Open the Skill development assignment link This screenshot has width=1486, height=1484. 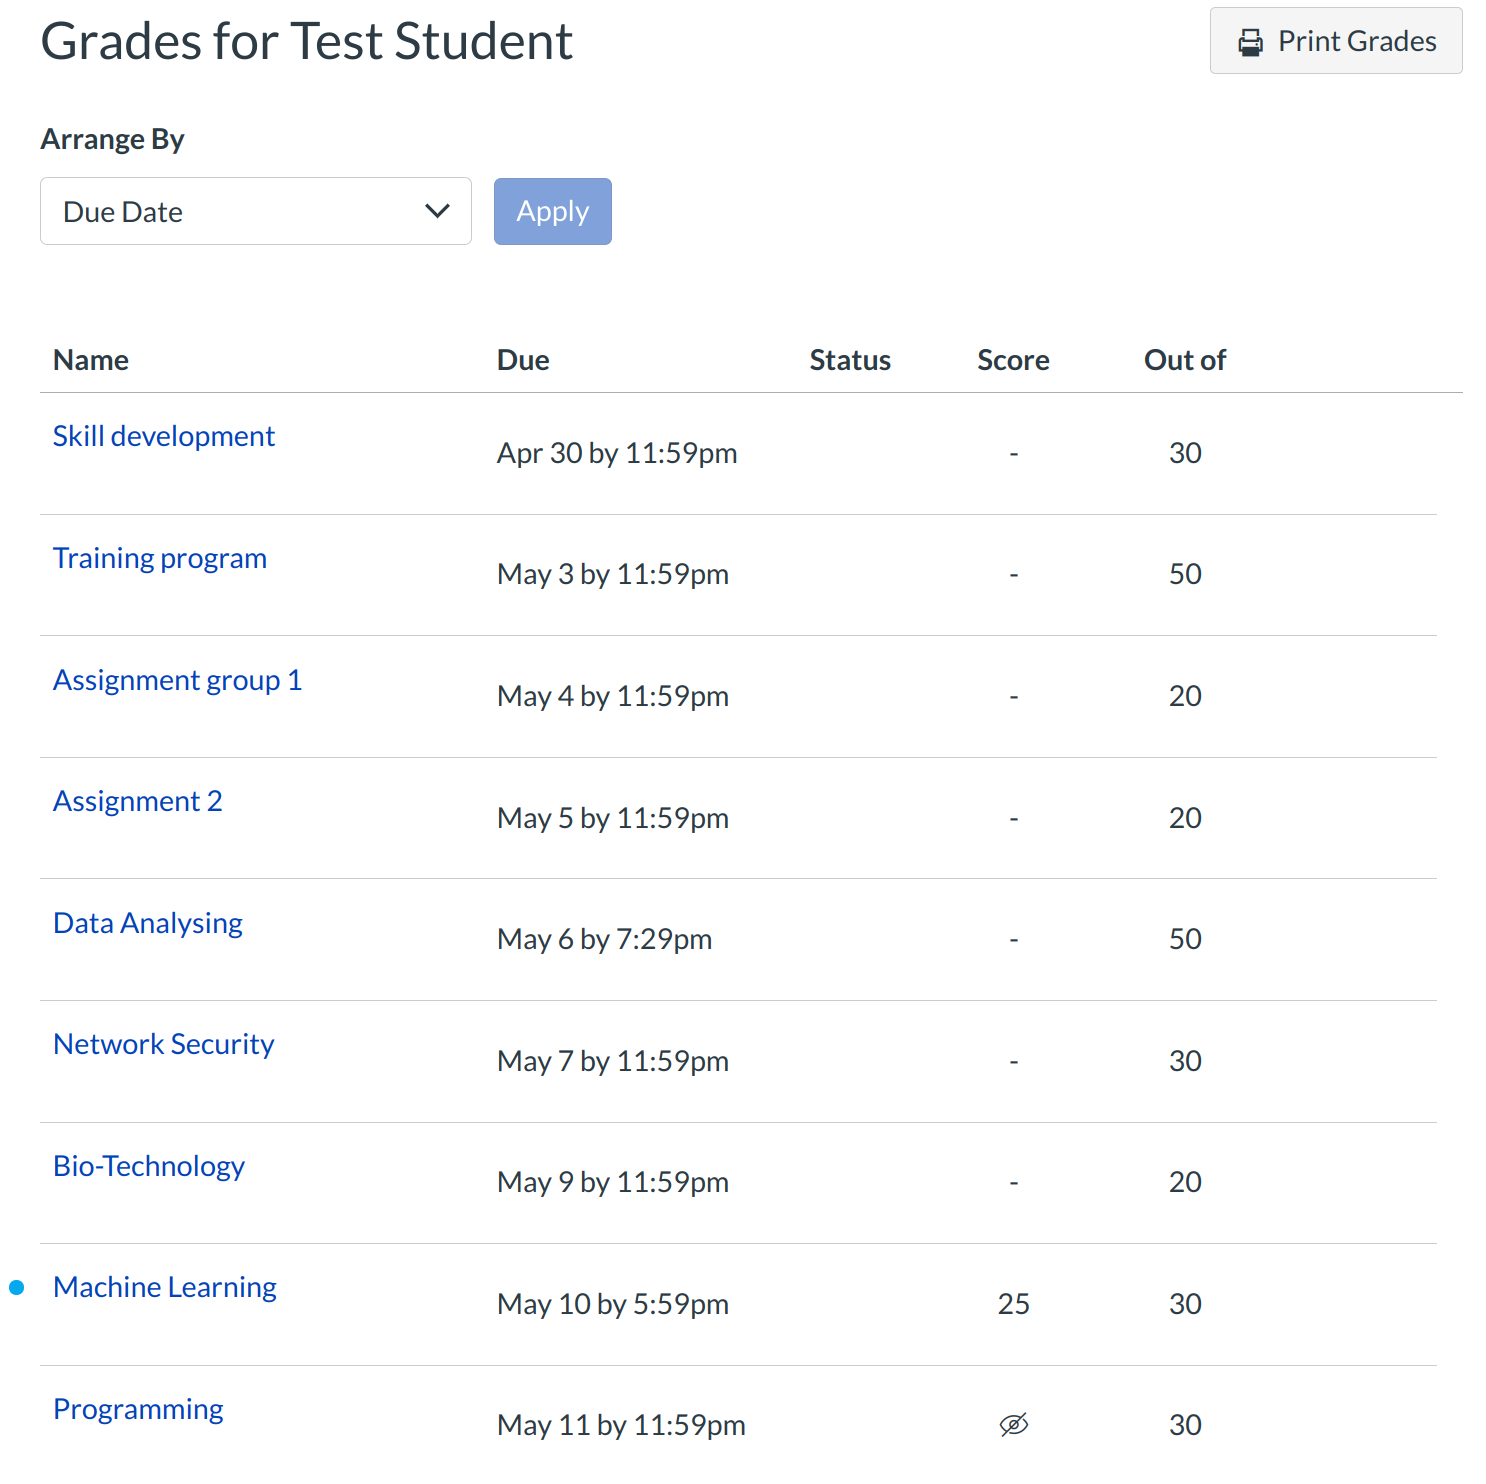point(164,436)
